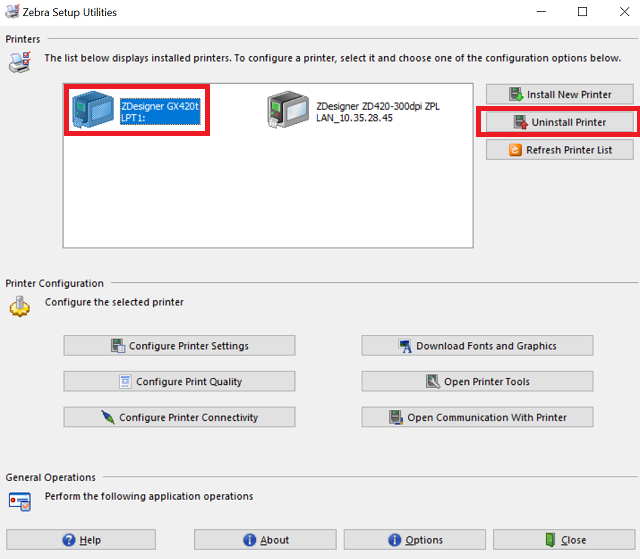
Task: Select the ZDesigner ZD420-300dpi ZPL printer icon
Action: pyautogui.click(x=287, y=110)
